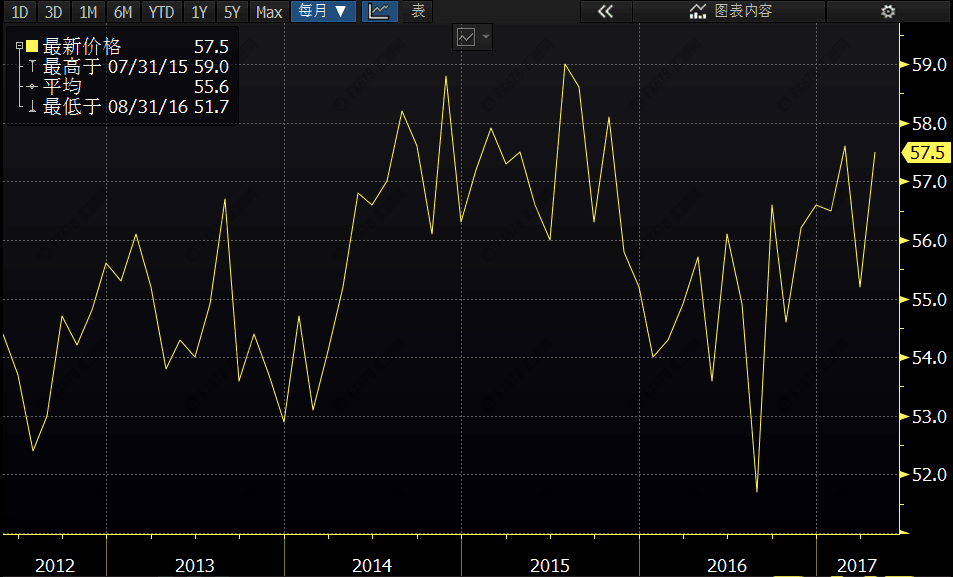Click the 2016 x-axis label

click(x=727, y=565)
